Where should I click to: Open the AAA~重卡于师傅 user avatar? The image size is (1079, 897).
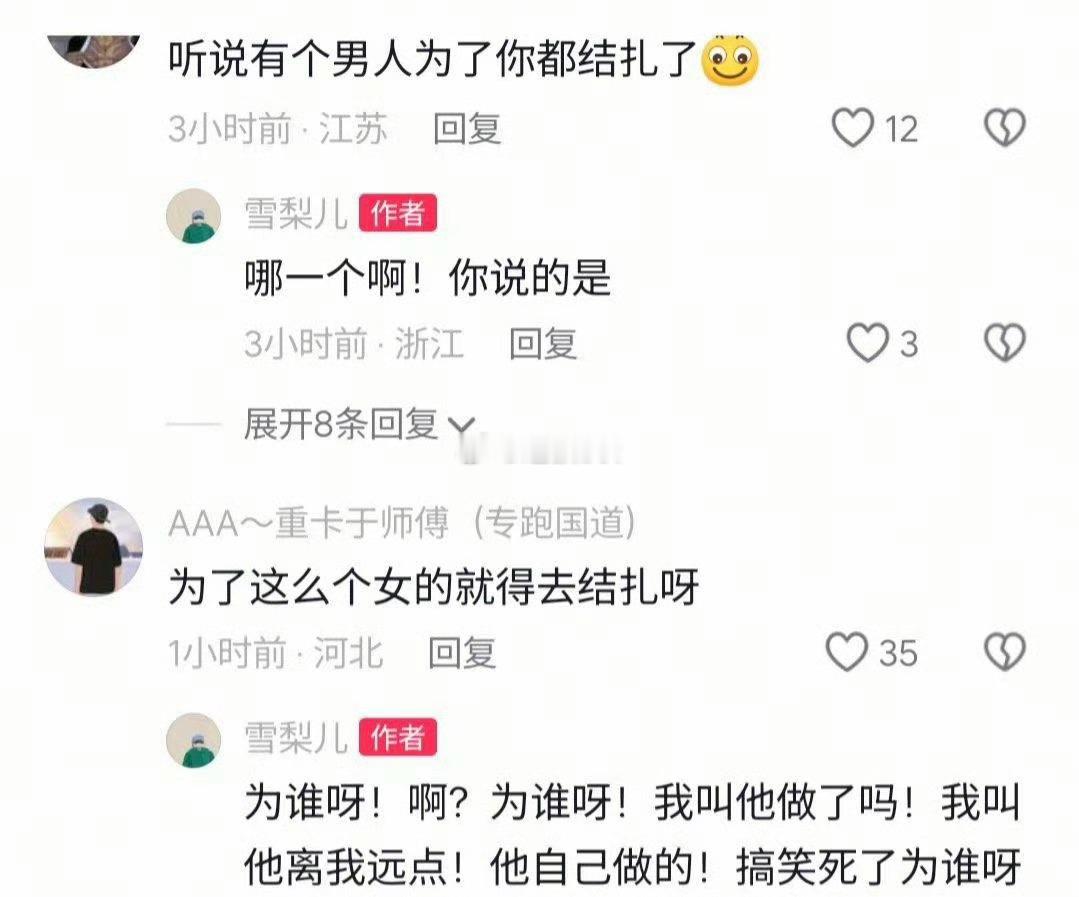94,547
